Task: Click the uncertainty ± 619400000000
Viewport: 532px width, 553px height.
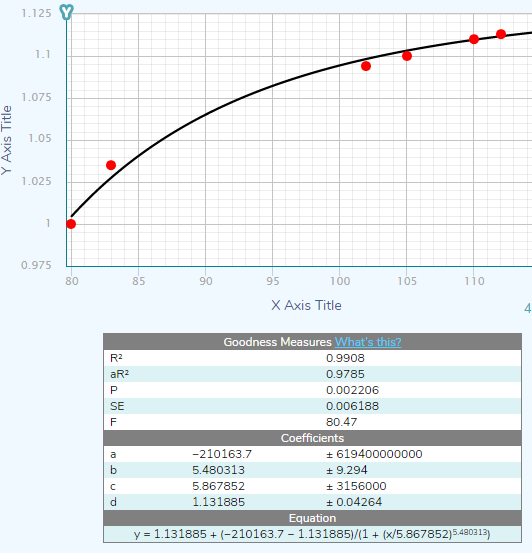Action: coord(374,454)
